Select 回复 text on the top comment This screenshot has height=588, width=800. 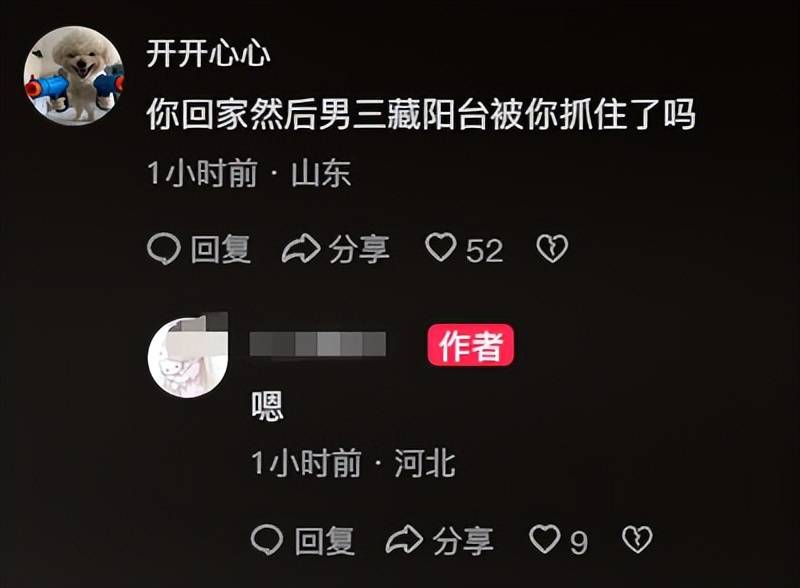pyautogui.click(x=221, y=249)
